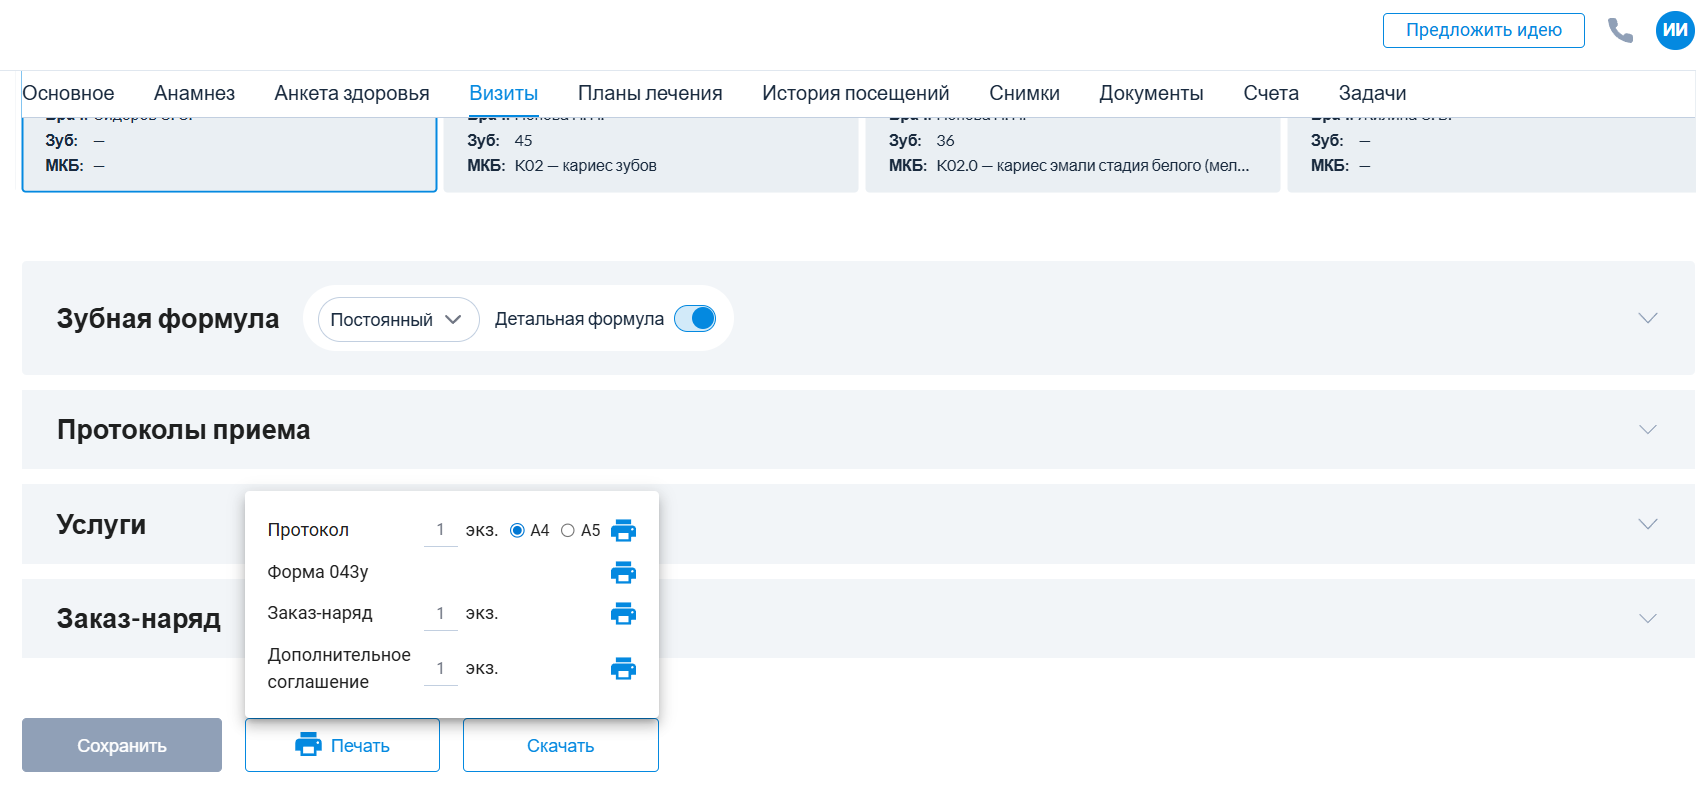Click the Зубная формула heading
Screen dimensions: 1696x791
(x=168, y=318)
